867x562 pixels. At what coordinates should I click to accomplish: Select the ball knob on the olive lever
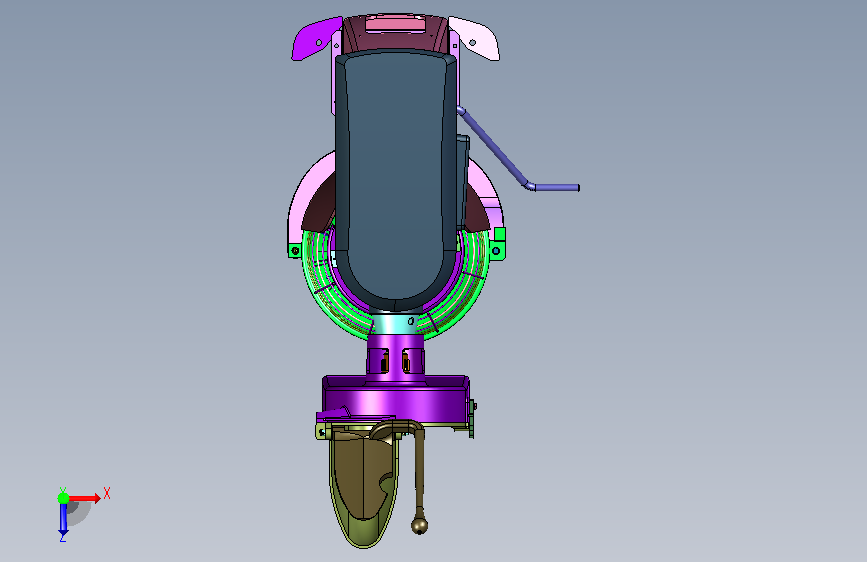coord(420,525)
